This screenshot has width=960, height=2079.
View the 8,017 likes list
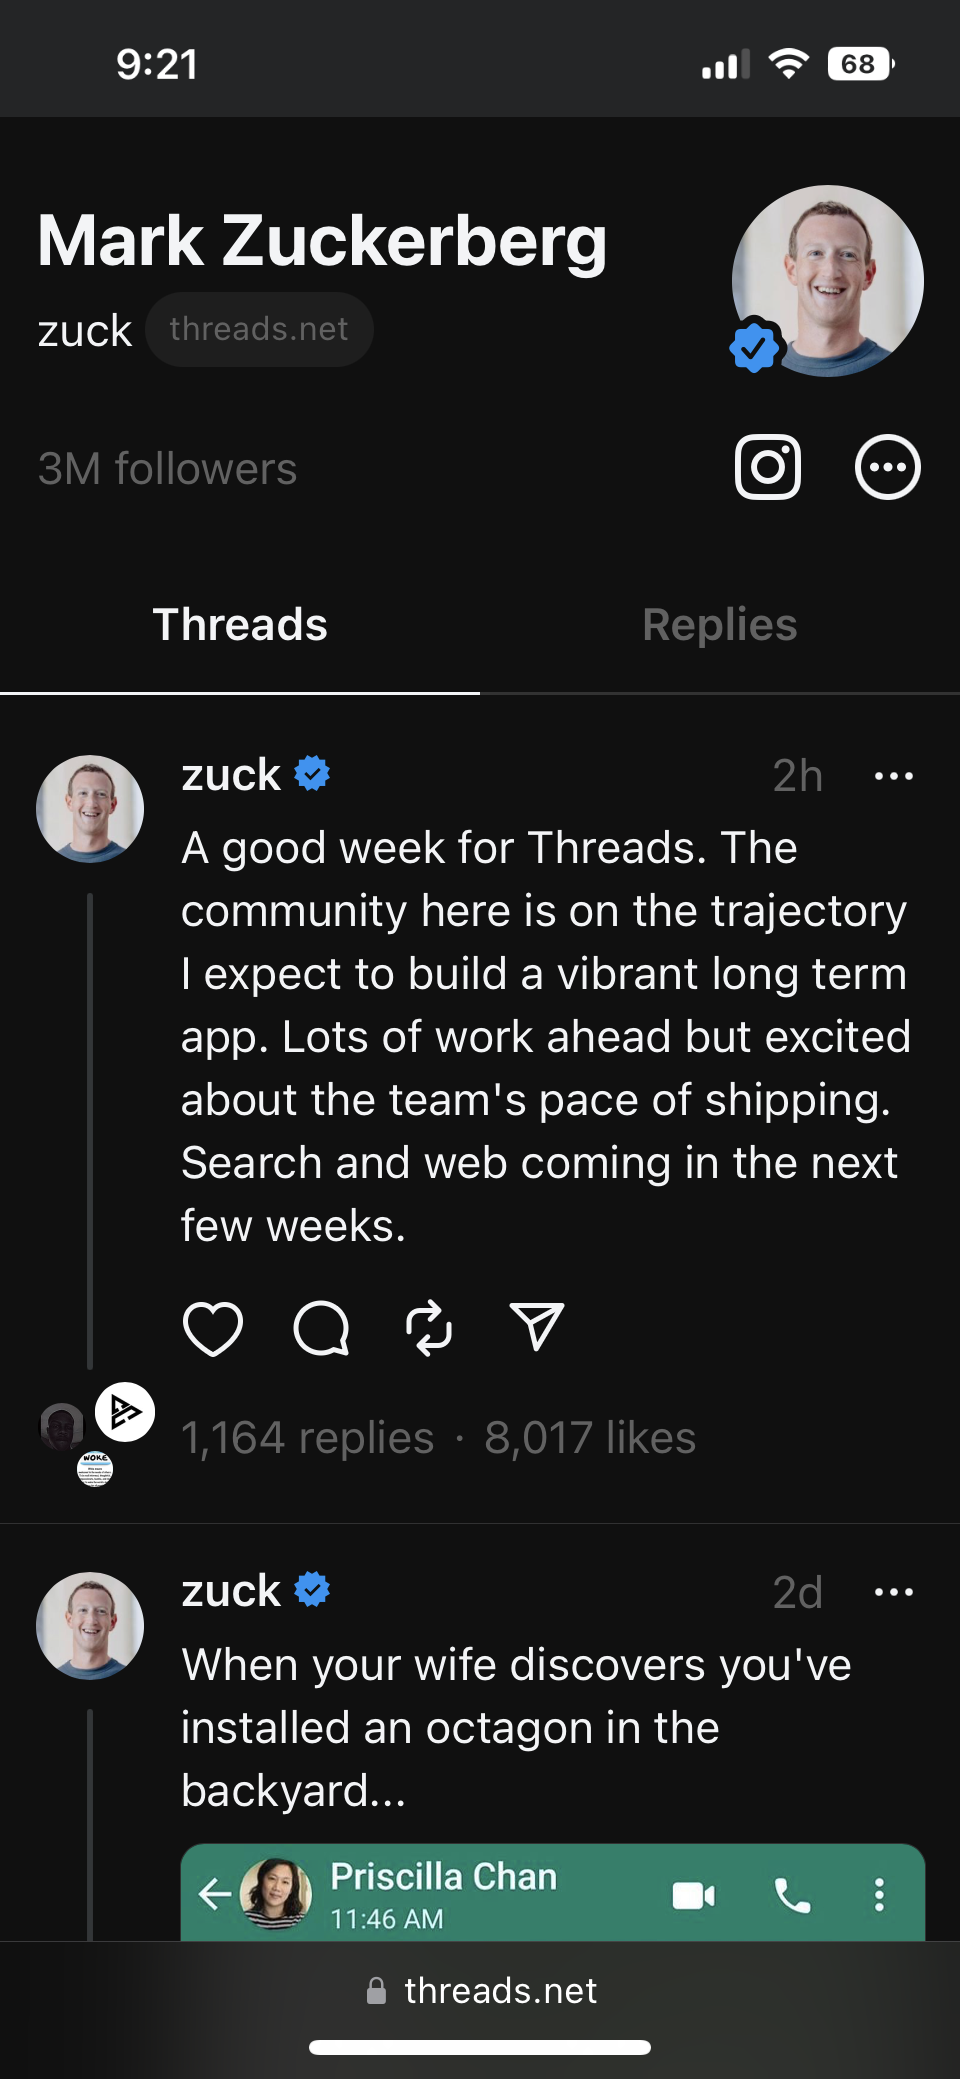[590, 1438]
